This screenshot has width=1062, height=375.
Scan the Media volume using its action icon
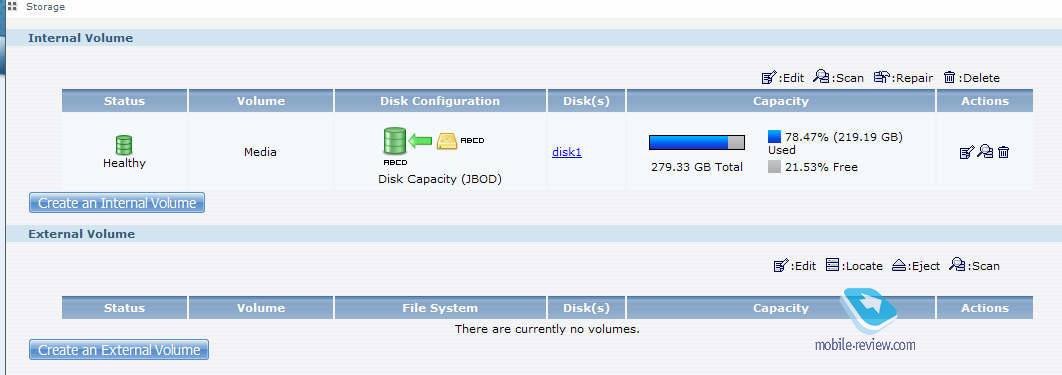pyautogui.click(x=985, y=152)
